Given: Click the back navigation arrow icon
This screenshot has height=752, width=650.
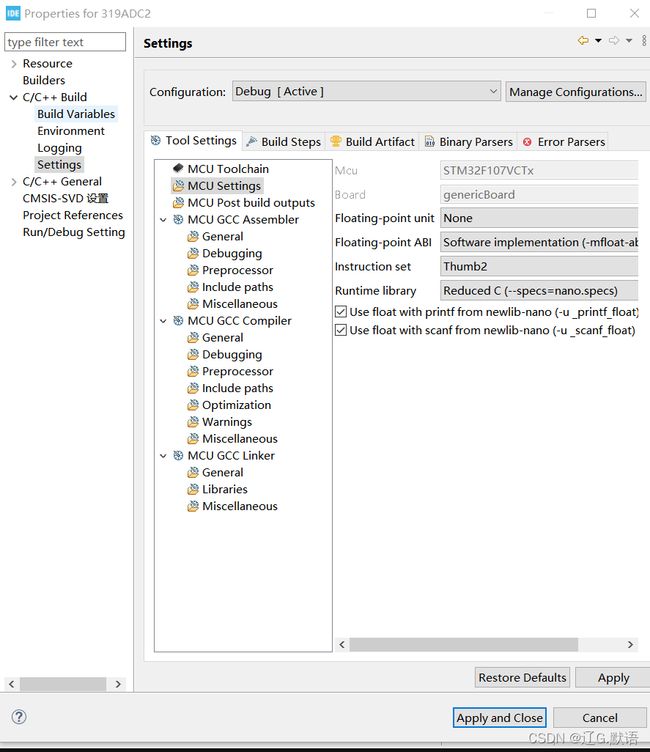Looking at the screenshot, I should 583,40.
